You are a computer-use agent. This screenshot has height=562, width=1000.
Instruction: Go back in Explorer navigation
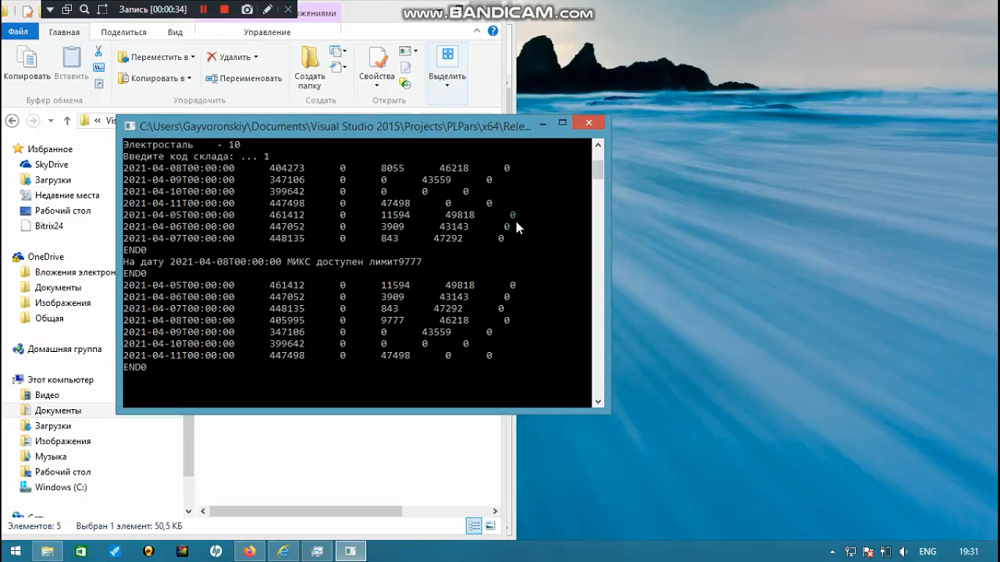click(12, 121)
